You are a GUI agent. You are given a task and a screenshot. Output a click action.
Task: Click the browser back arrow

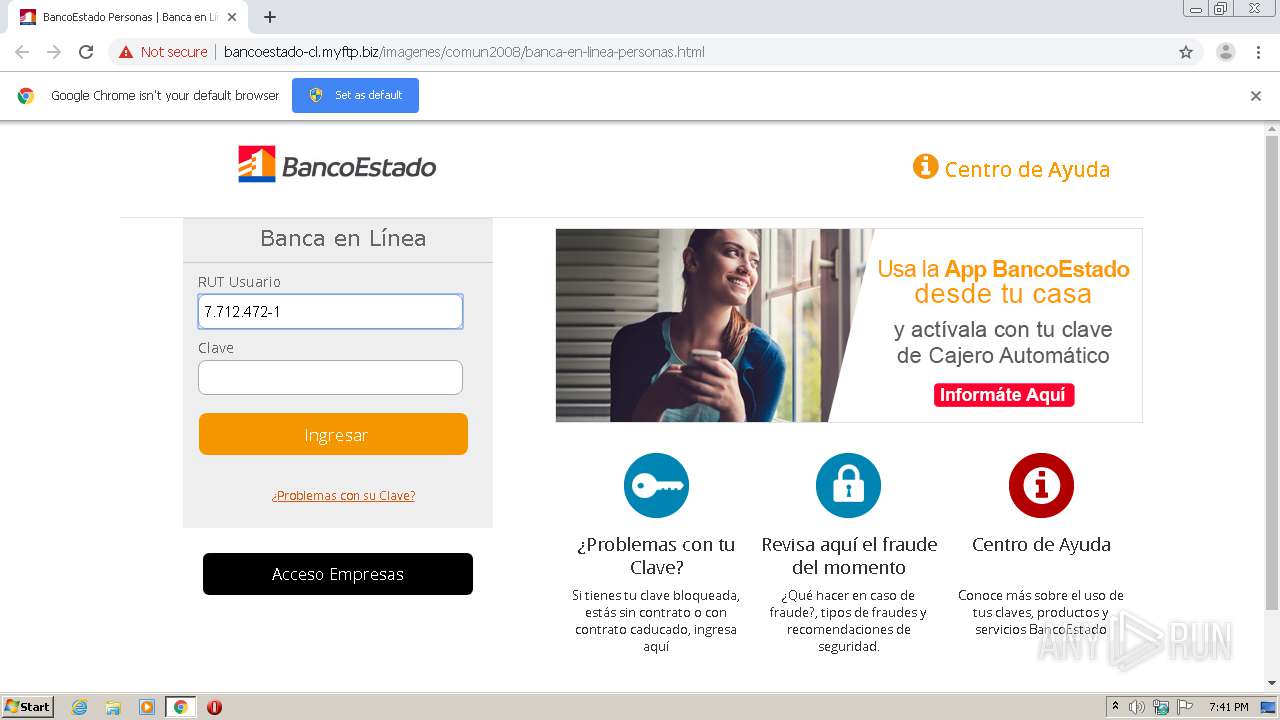[22, 52]
